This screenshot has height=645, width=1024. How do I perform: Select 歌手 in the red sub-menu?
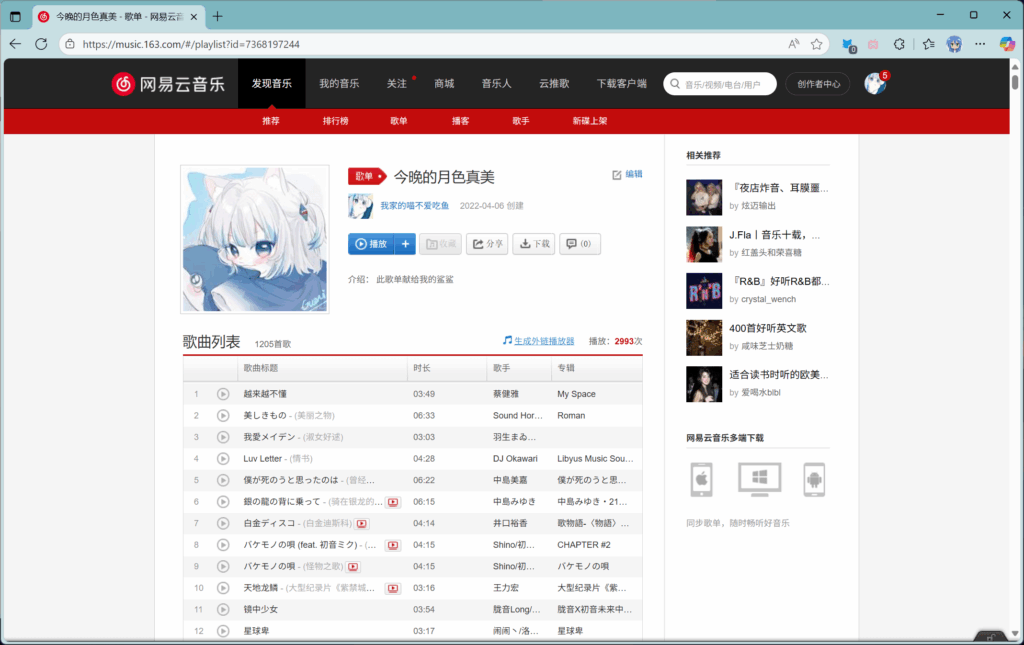521,121
